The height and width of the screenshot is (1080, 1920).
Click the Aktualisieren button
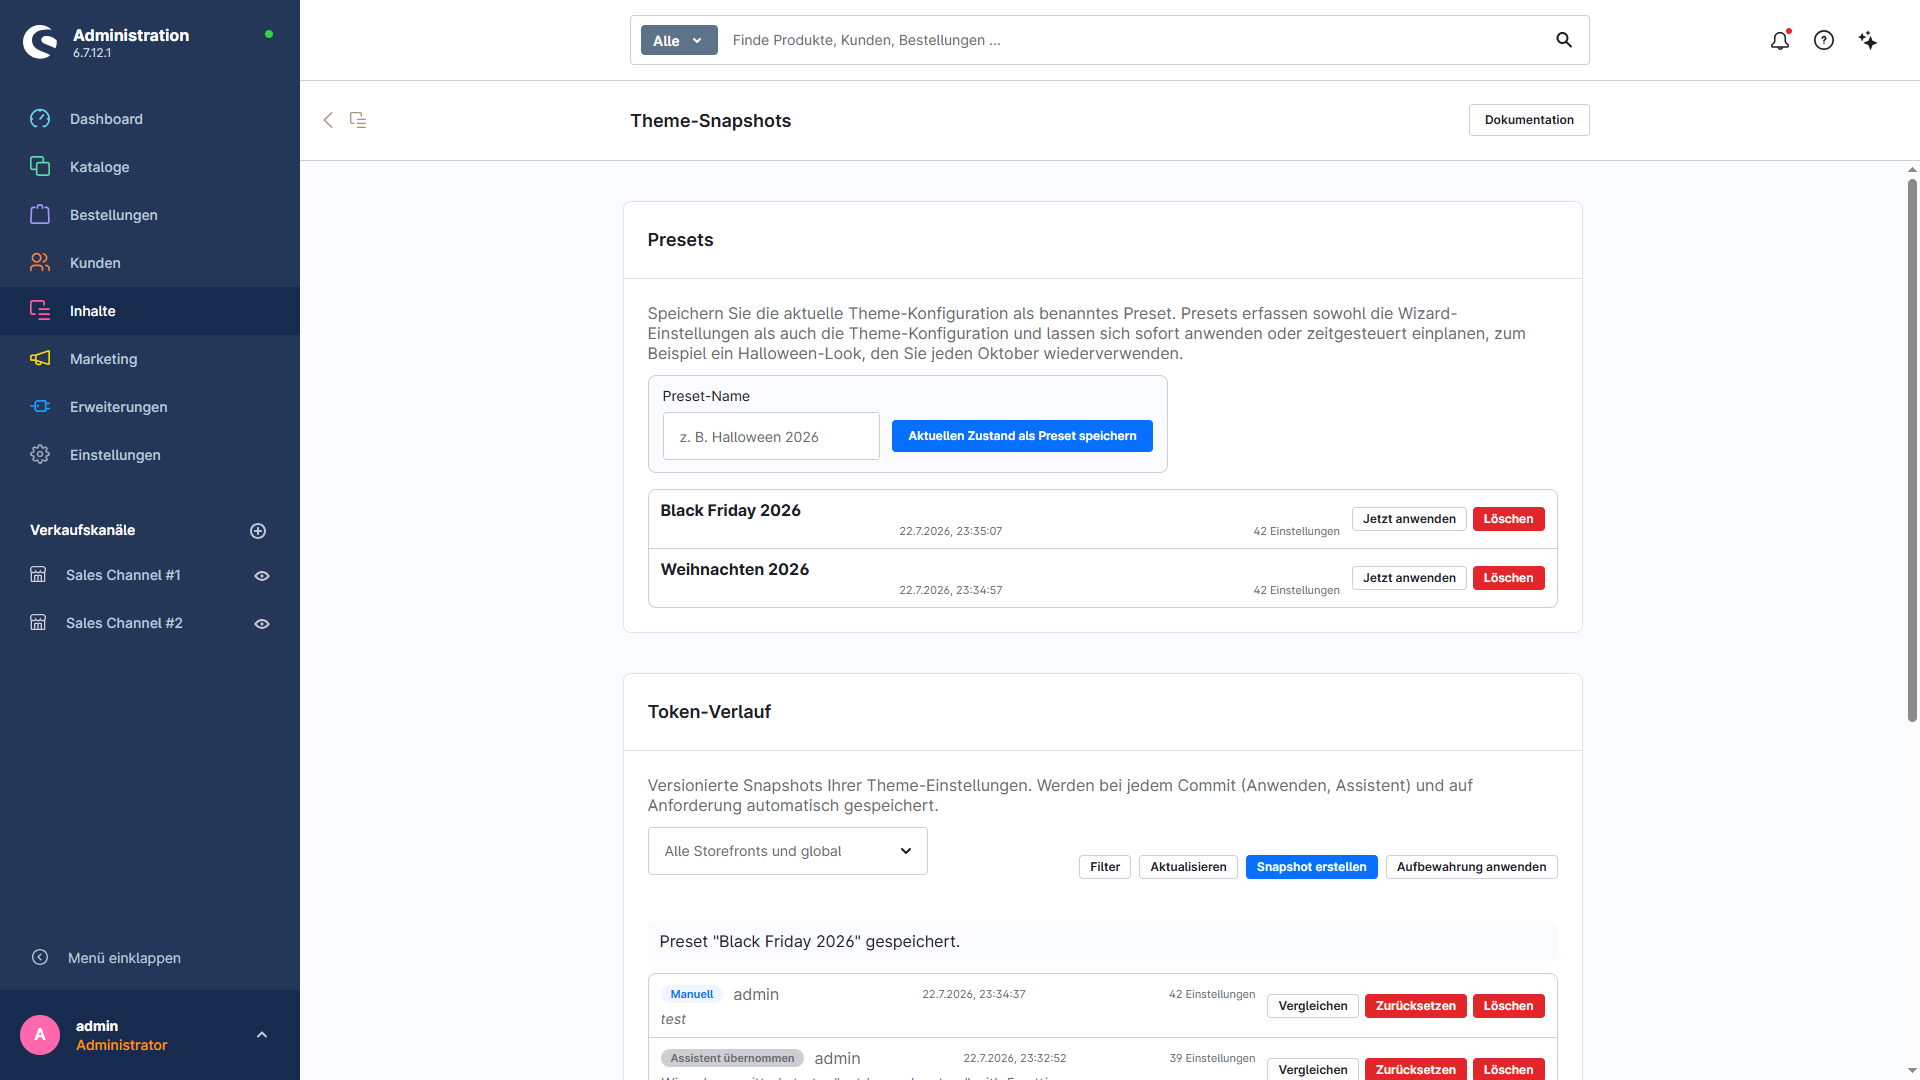pyautogui.click(x=1188, y=867)
